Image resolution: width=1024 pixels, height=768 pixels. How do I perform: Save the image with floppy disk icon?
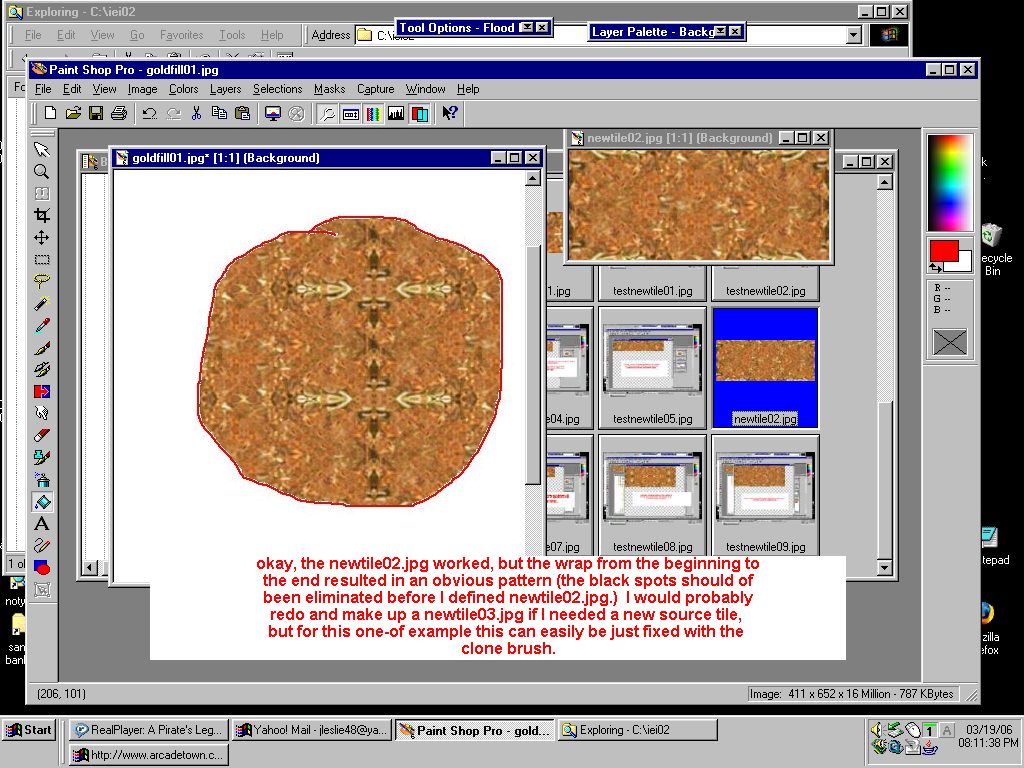point(96,114)
